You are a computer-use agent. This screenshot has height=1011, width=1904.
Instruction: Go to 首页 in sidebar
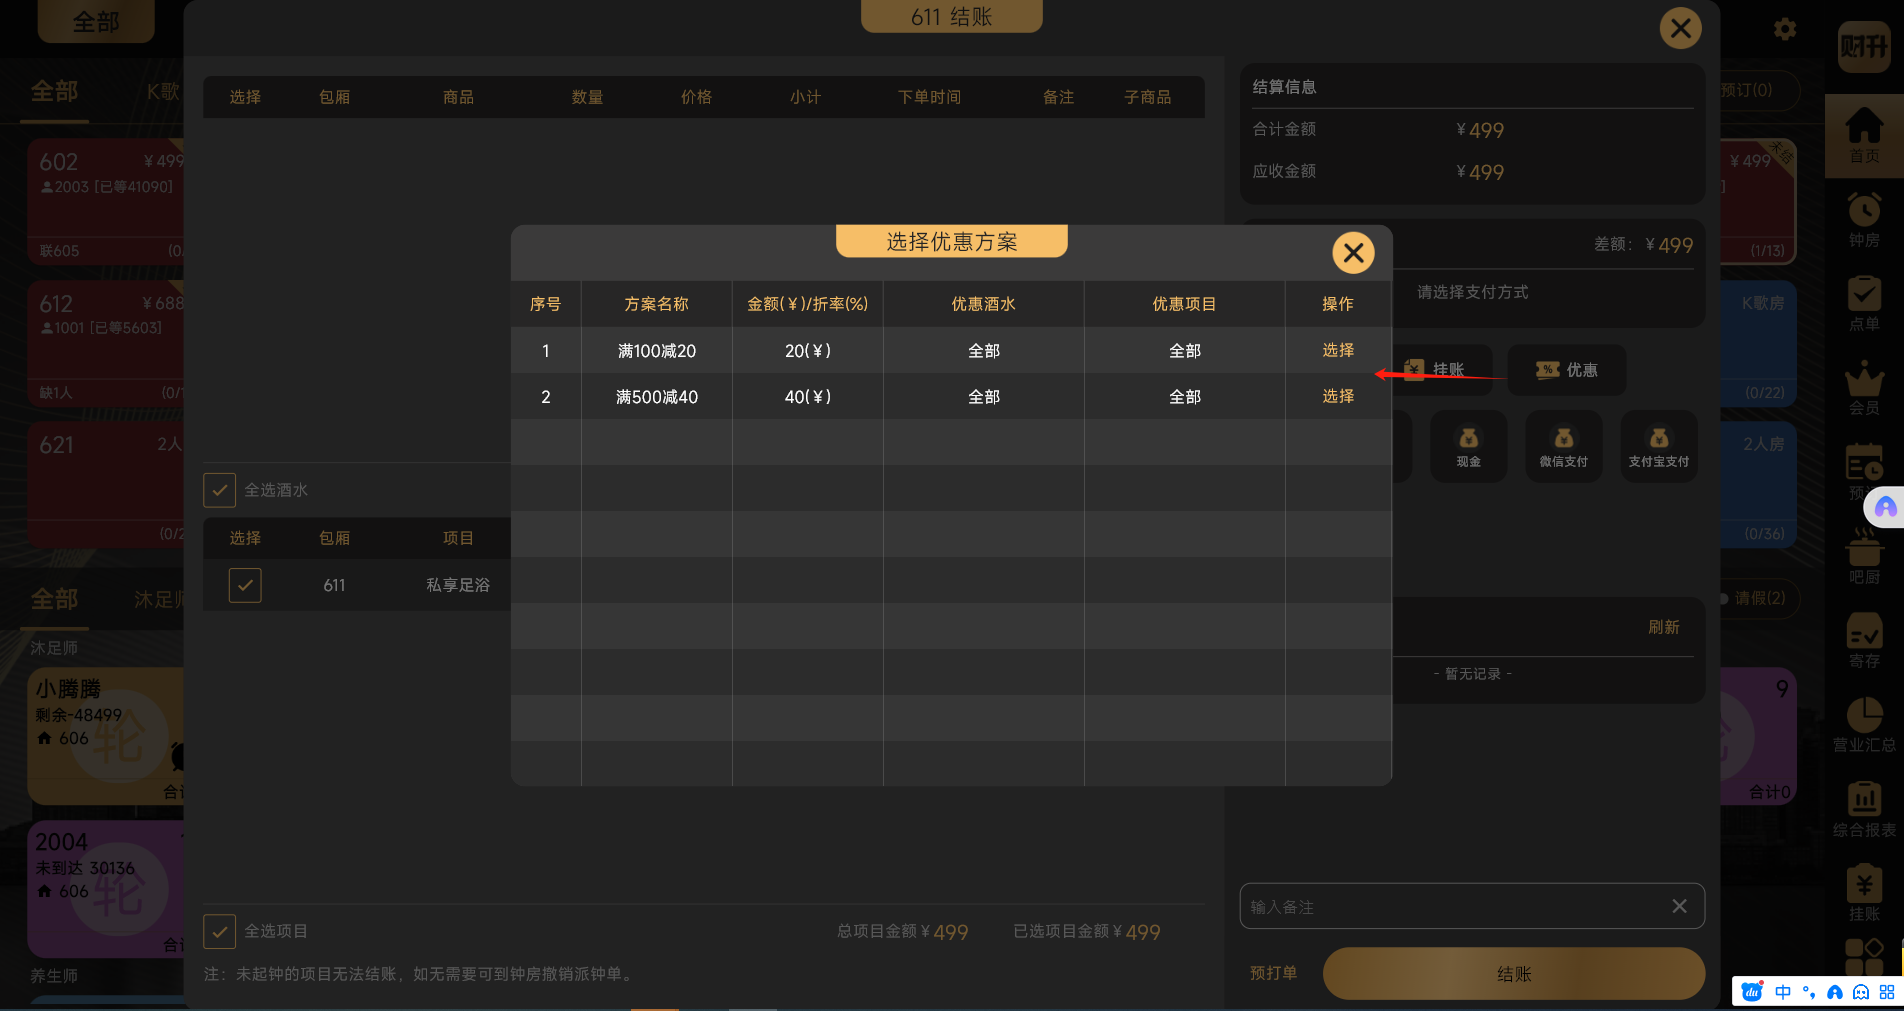(1864, 136)
